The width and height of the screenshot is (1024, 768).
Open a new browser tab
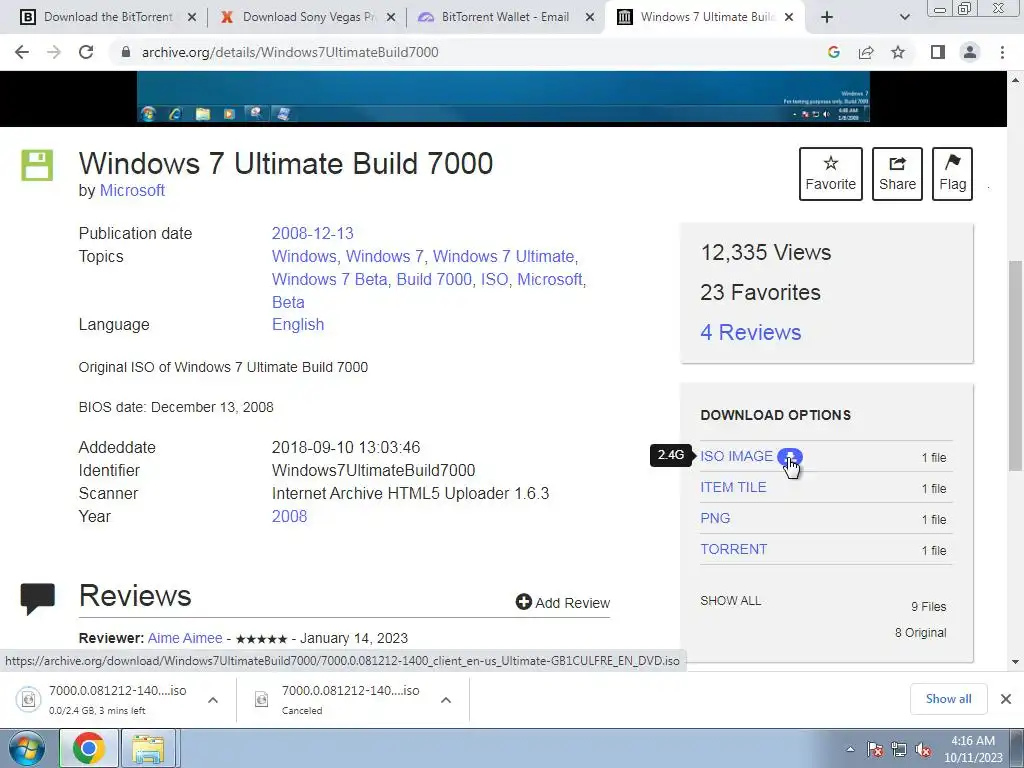click(x=827, y=18)
